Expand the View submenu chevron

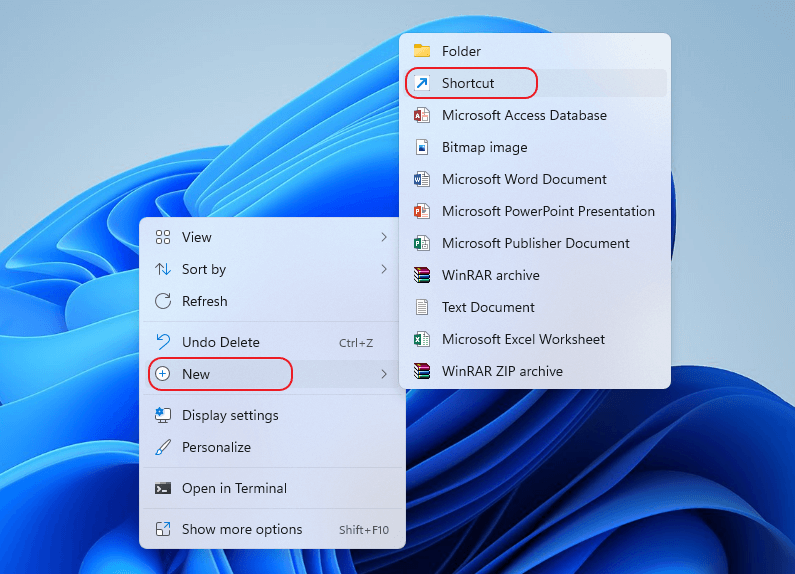pos(384,237)
